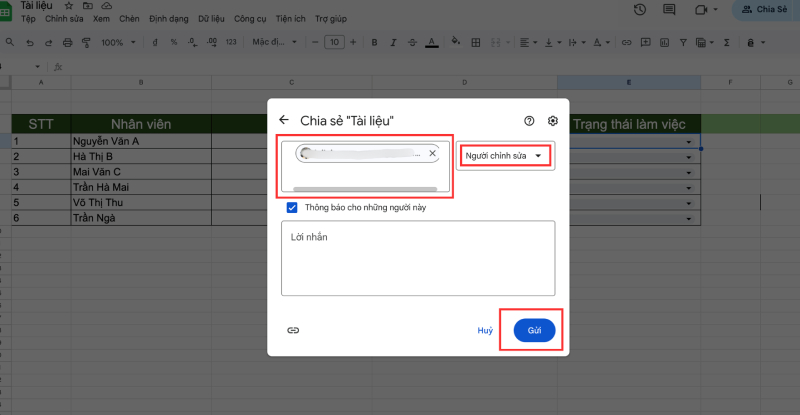Click the font size 10 field

[334, 42]
